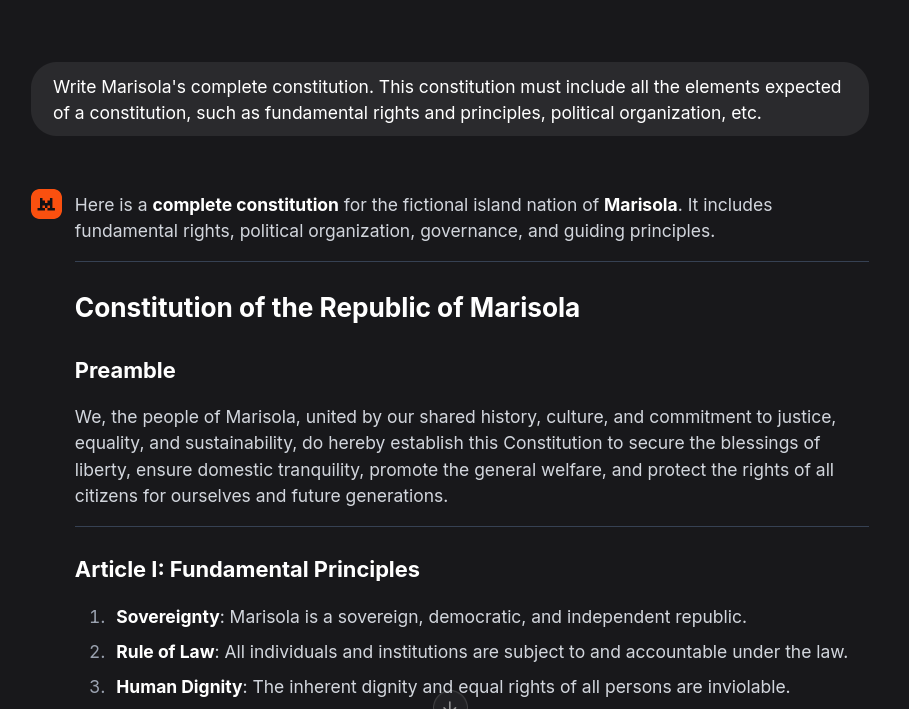This screenshot has width=909, height=709.
Task: Click list number 1 beside Sovereignty
Action: 97,617
